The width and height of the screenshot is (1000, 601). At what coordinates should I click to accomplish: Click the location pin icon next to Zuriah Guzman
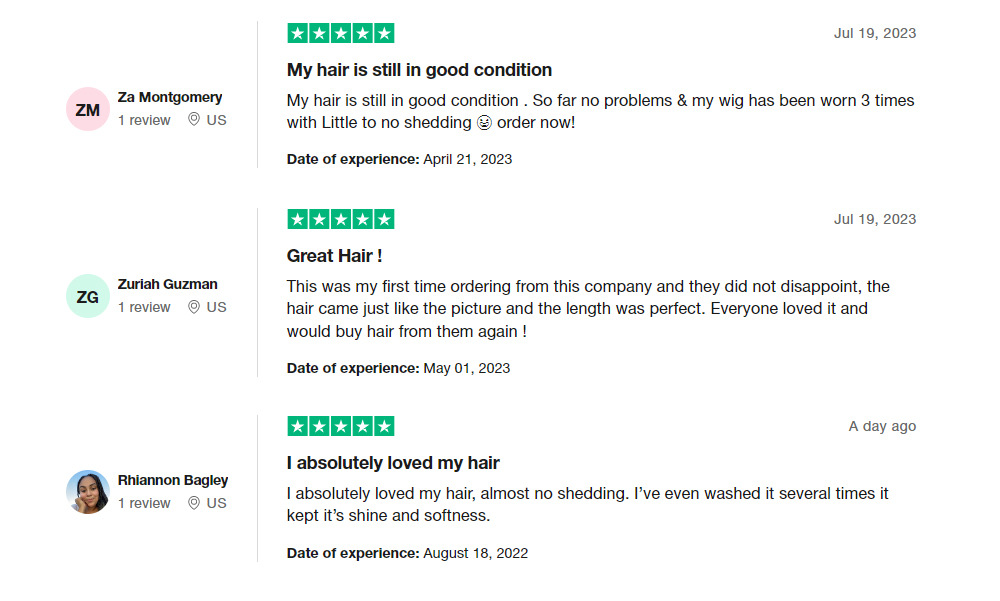pos(193,307)
